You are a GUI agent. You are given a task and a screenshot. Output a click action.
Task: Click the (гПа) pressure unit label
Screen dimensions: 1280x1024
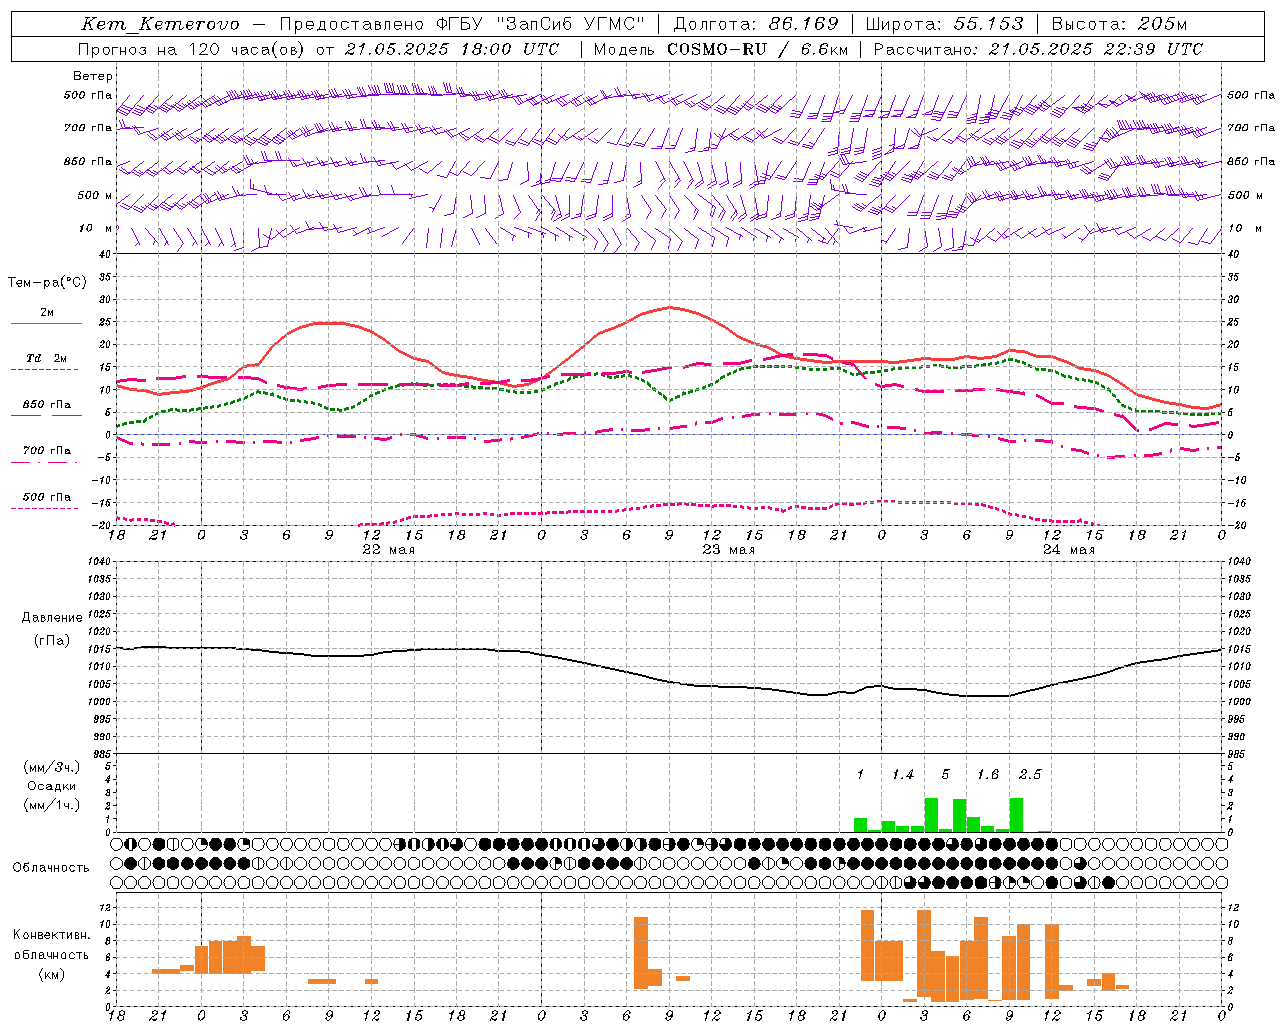pyautogui.click(x=52, y=641)
